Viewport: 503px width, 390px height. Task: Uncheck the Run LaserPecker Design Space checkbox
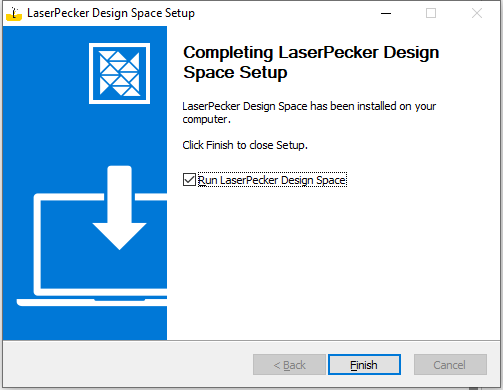click(x=189, y=180)
